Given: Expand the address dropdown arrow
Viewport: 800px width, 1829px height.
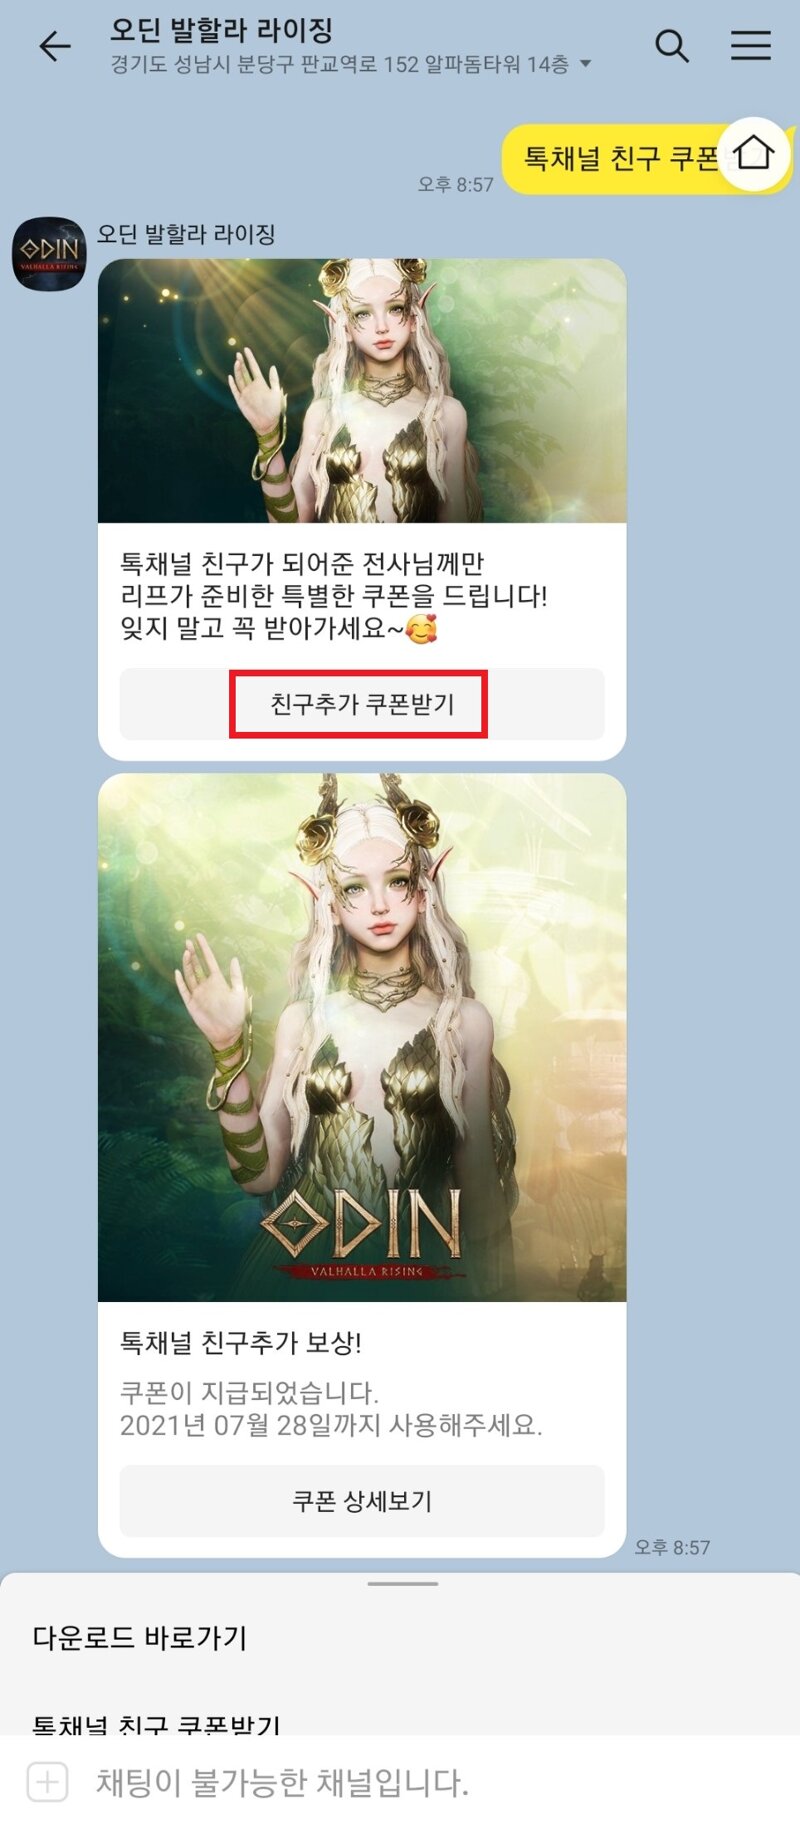Looking at the screenshot, I should pos(586,64).
